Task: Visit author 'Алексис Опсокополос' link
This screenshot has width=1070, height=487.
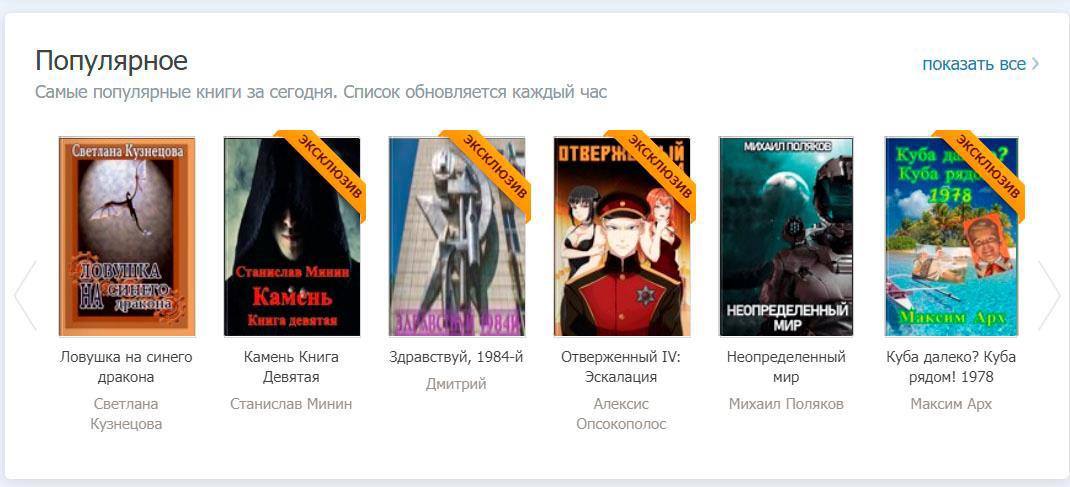Action: 621,414
